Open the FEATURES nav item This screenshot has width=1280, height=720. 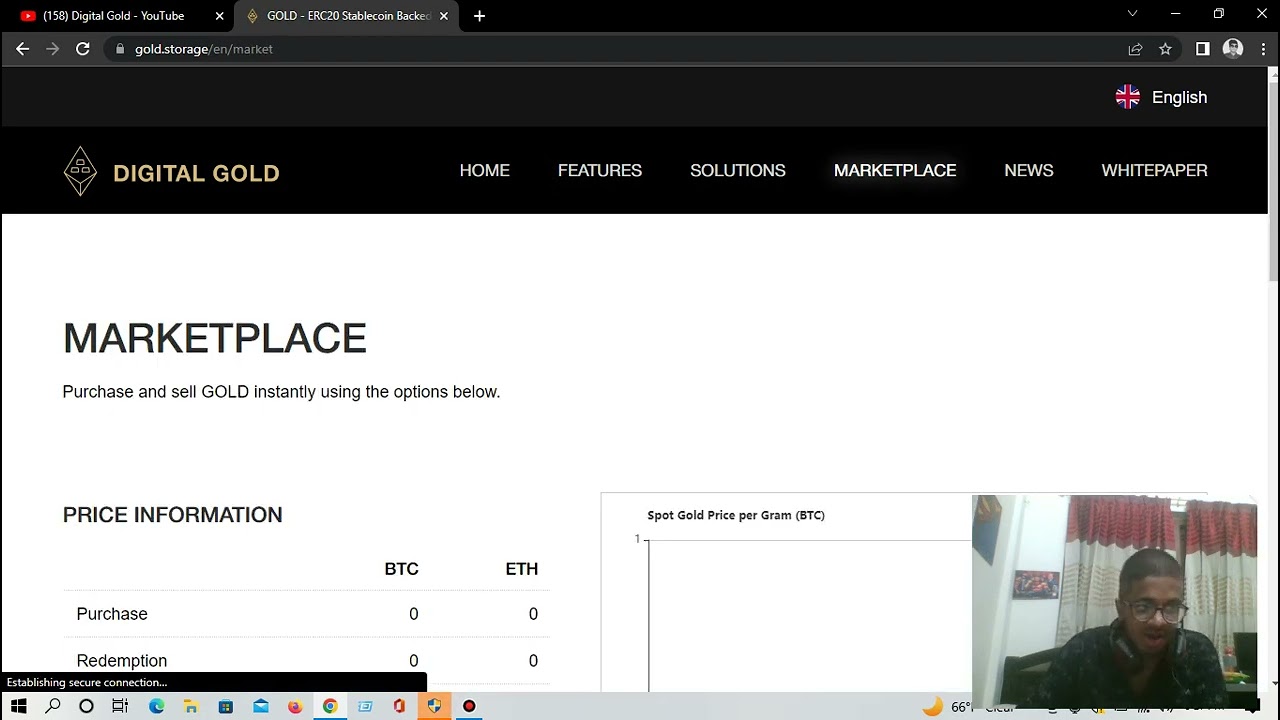[x=600, y=171]
